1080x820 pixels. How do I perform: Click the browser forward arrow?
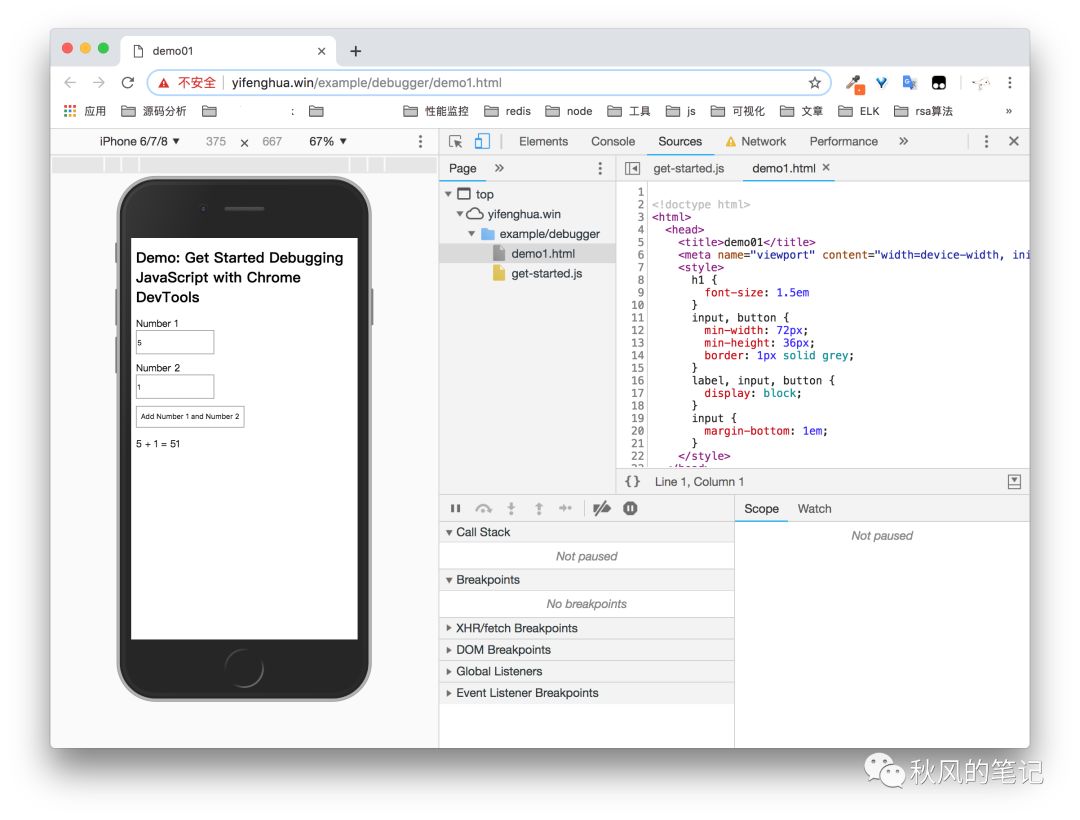(x=98, y=83)
